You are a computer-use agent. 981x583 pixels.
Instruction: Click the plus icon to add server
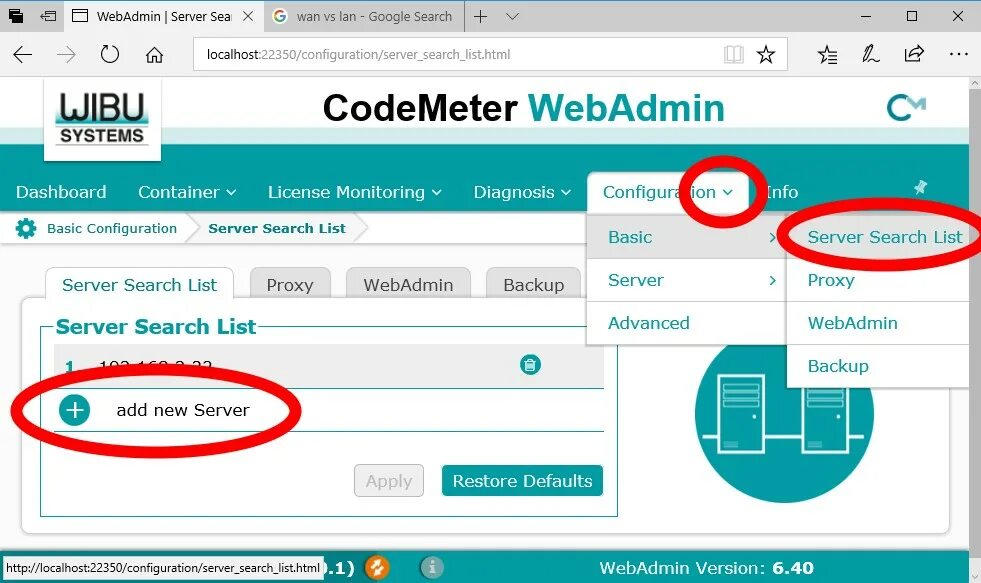point(74,410)
